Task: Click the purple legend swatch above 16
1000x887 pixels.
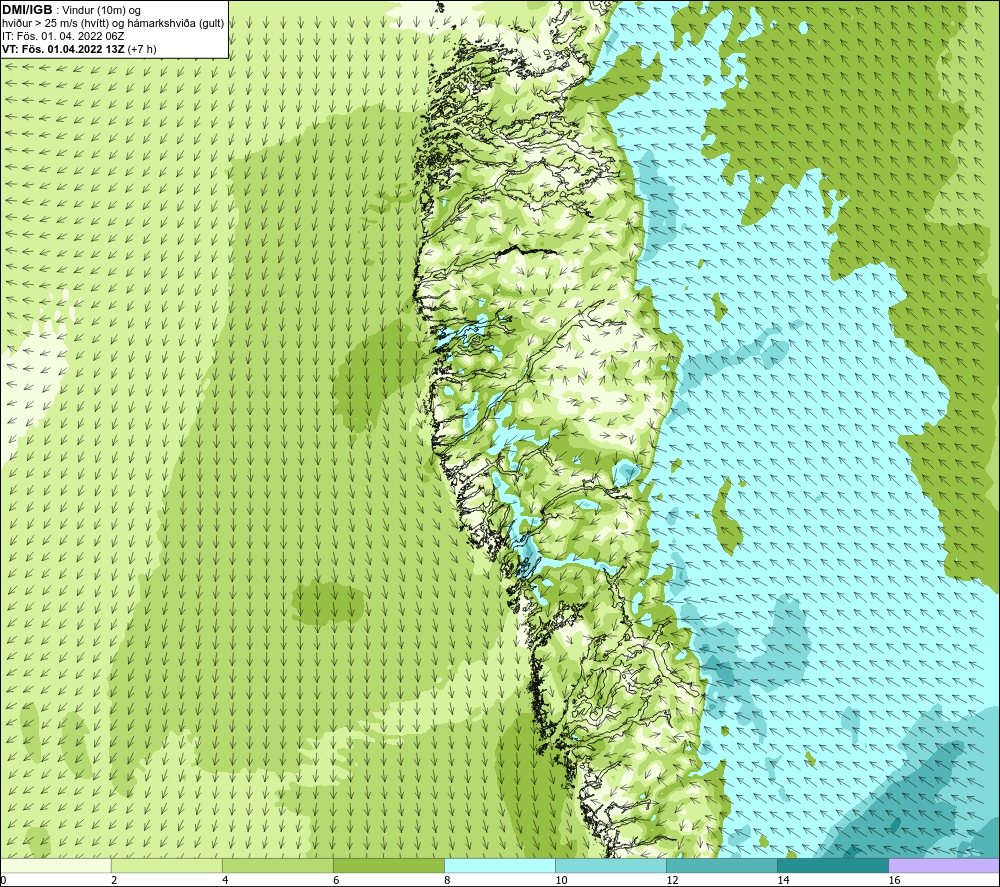Action: coord(944,866)
